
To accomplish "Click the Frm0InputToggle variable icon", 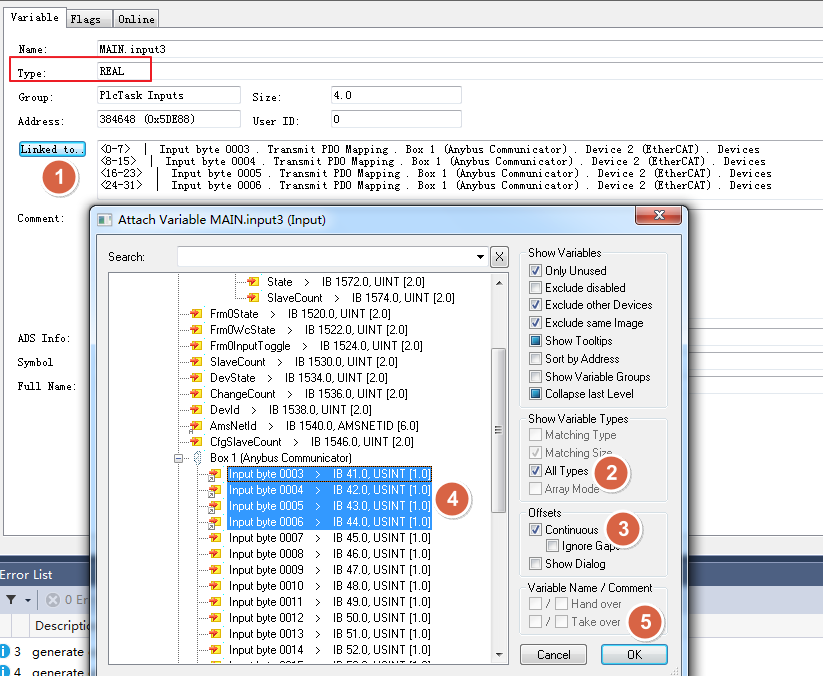I will [196, 346].
